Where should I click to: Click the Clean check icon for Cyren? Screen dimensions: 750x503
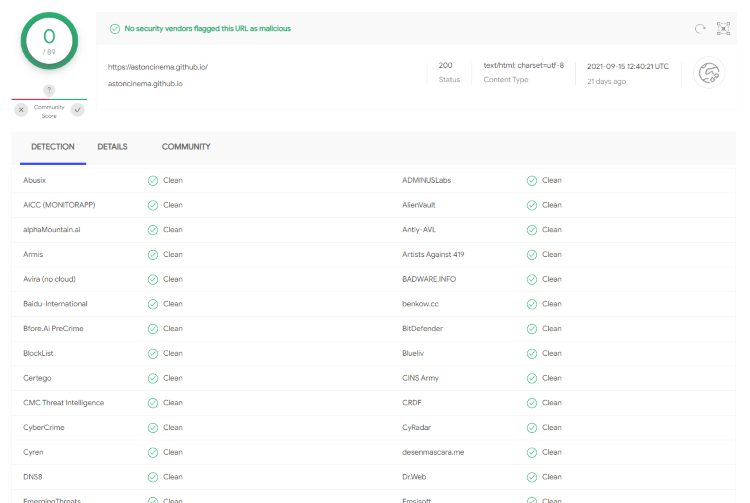click(x=153, y=452)
